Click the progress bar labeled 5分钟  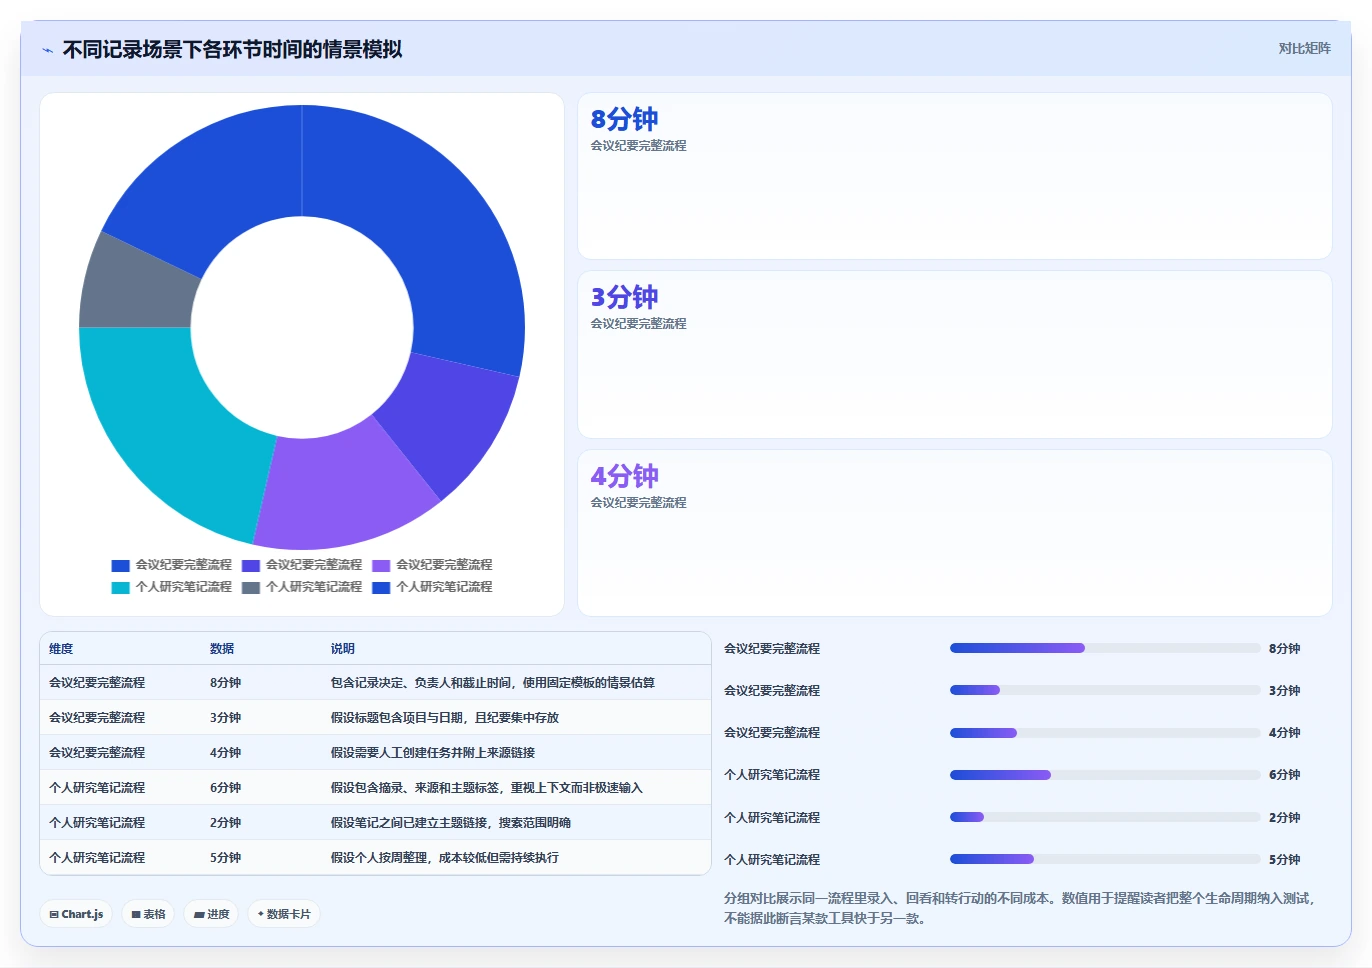(x=1105, y=859)
